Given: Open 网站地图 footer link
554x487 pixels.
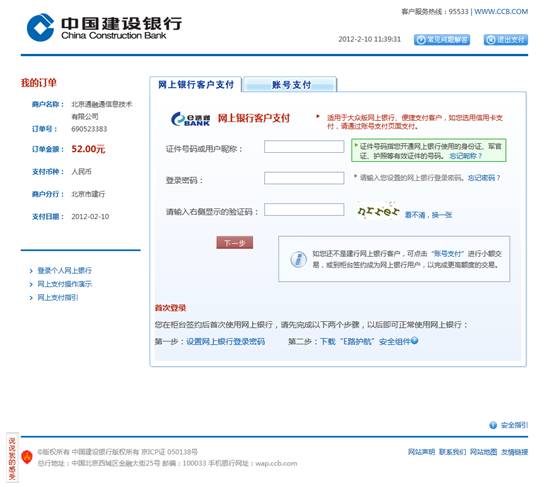Looking at the screenshot, I should 483,452.
